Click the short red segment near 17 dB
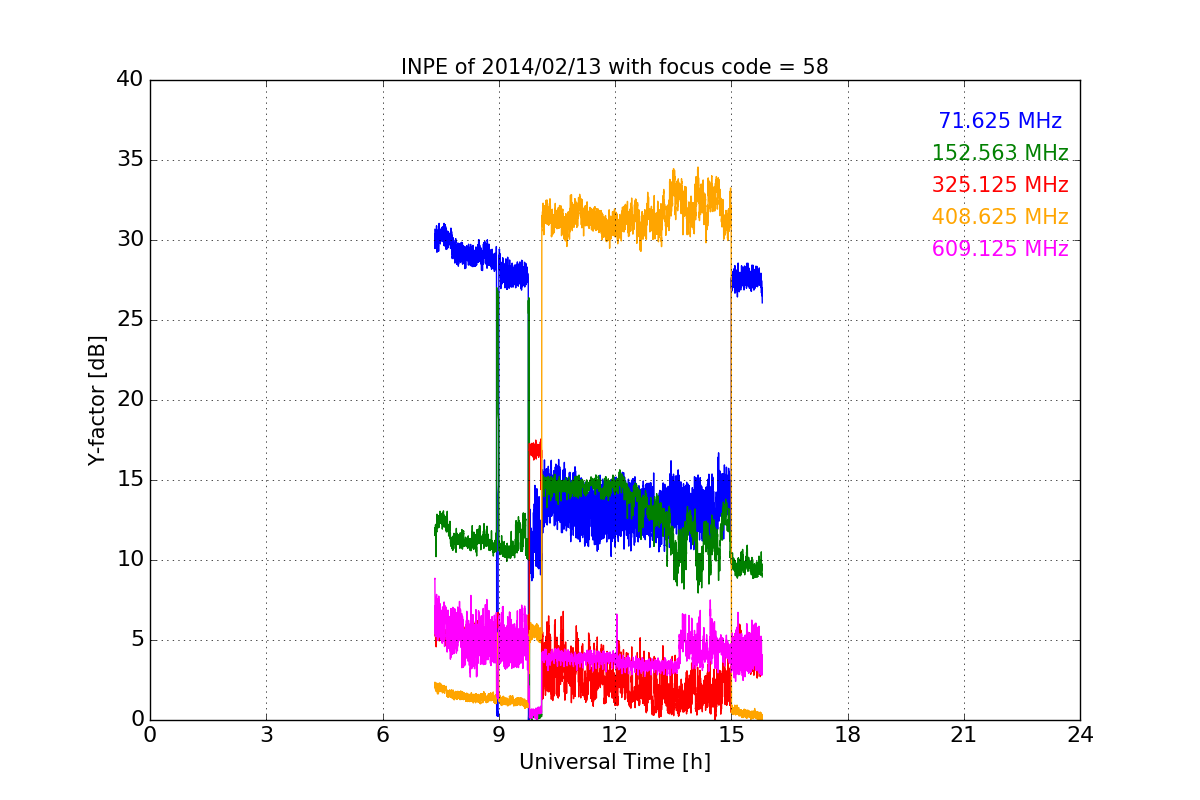The width and height of the screenshot is (1200, 800). click(x=535, y=449)
